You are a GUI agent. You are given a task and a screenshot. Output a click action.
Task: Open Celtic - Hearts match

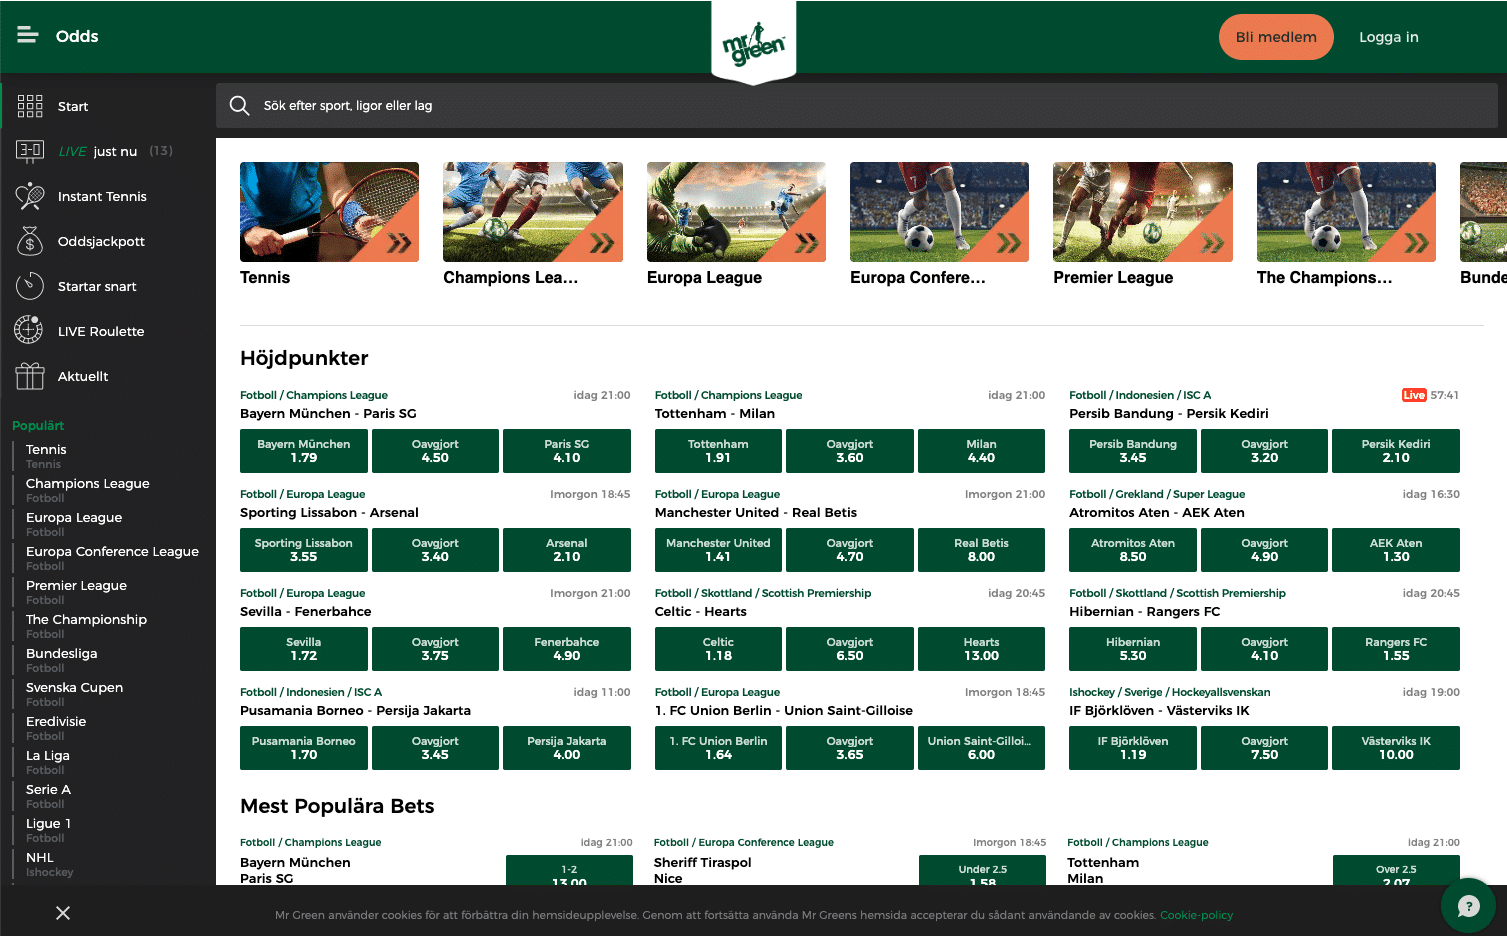click(700, 612)
